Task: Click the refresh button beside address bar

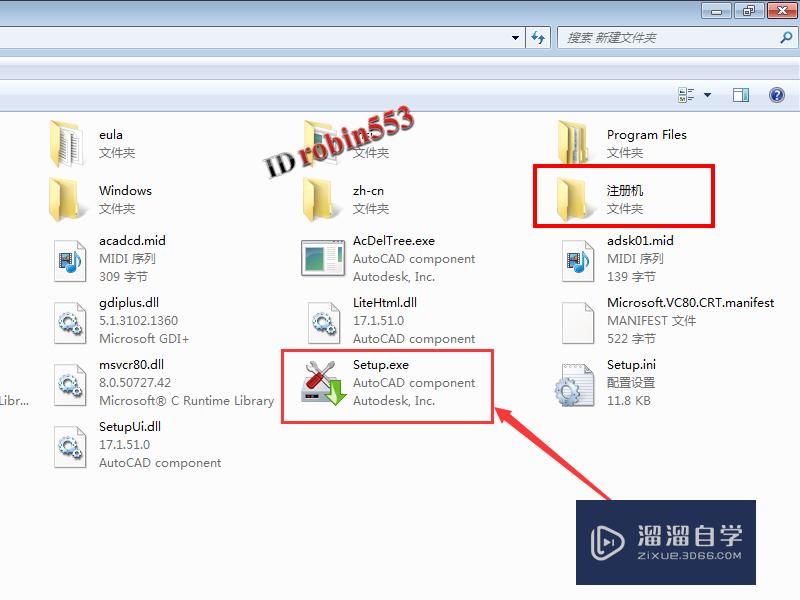Action: point(538,38)
